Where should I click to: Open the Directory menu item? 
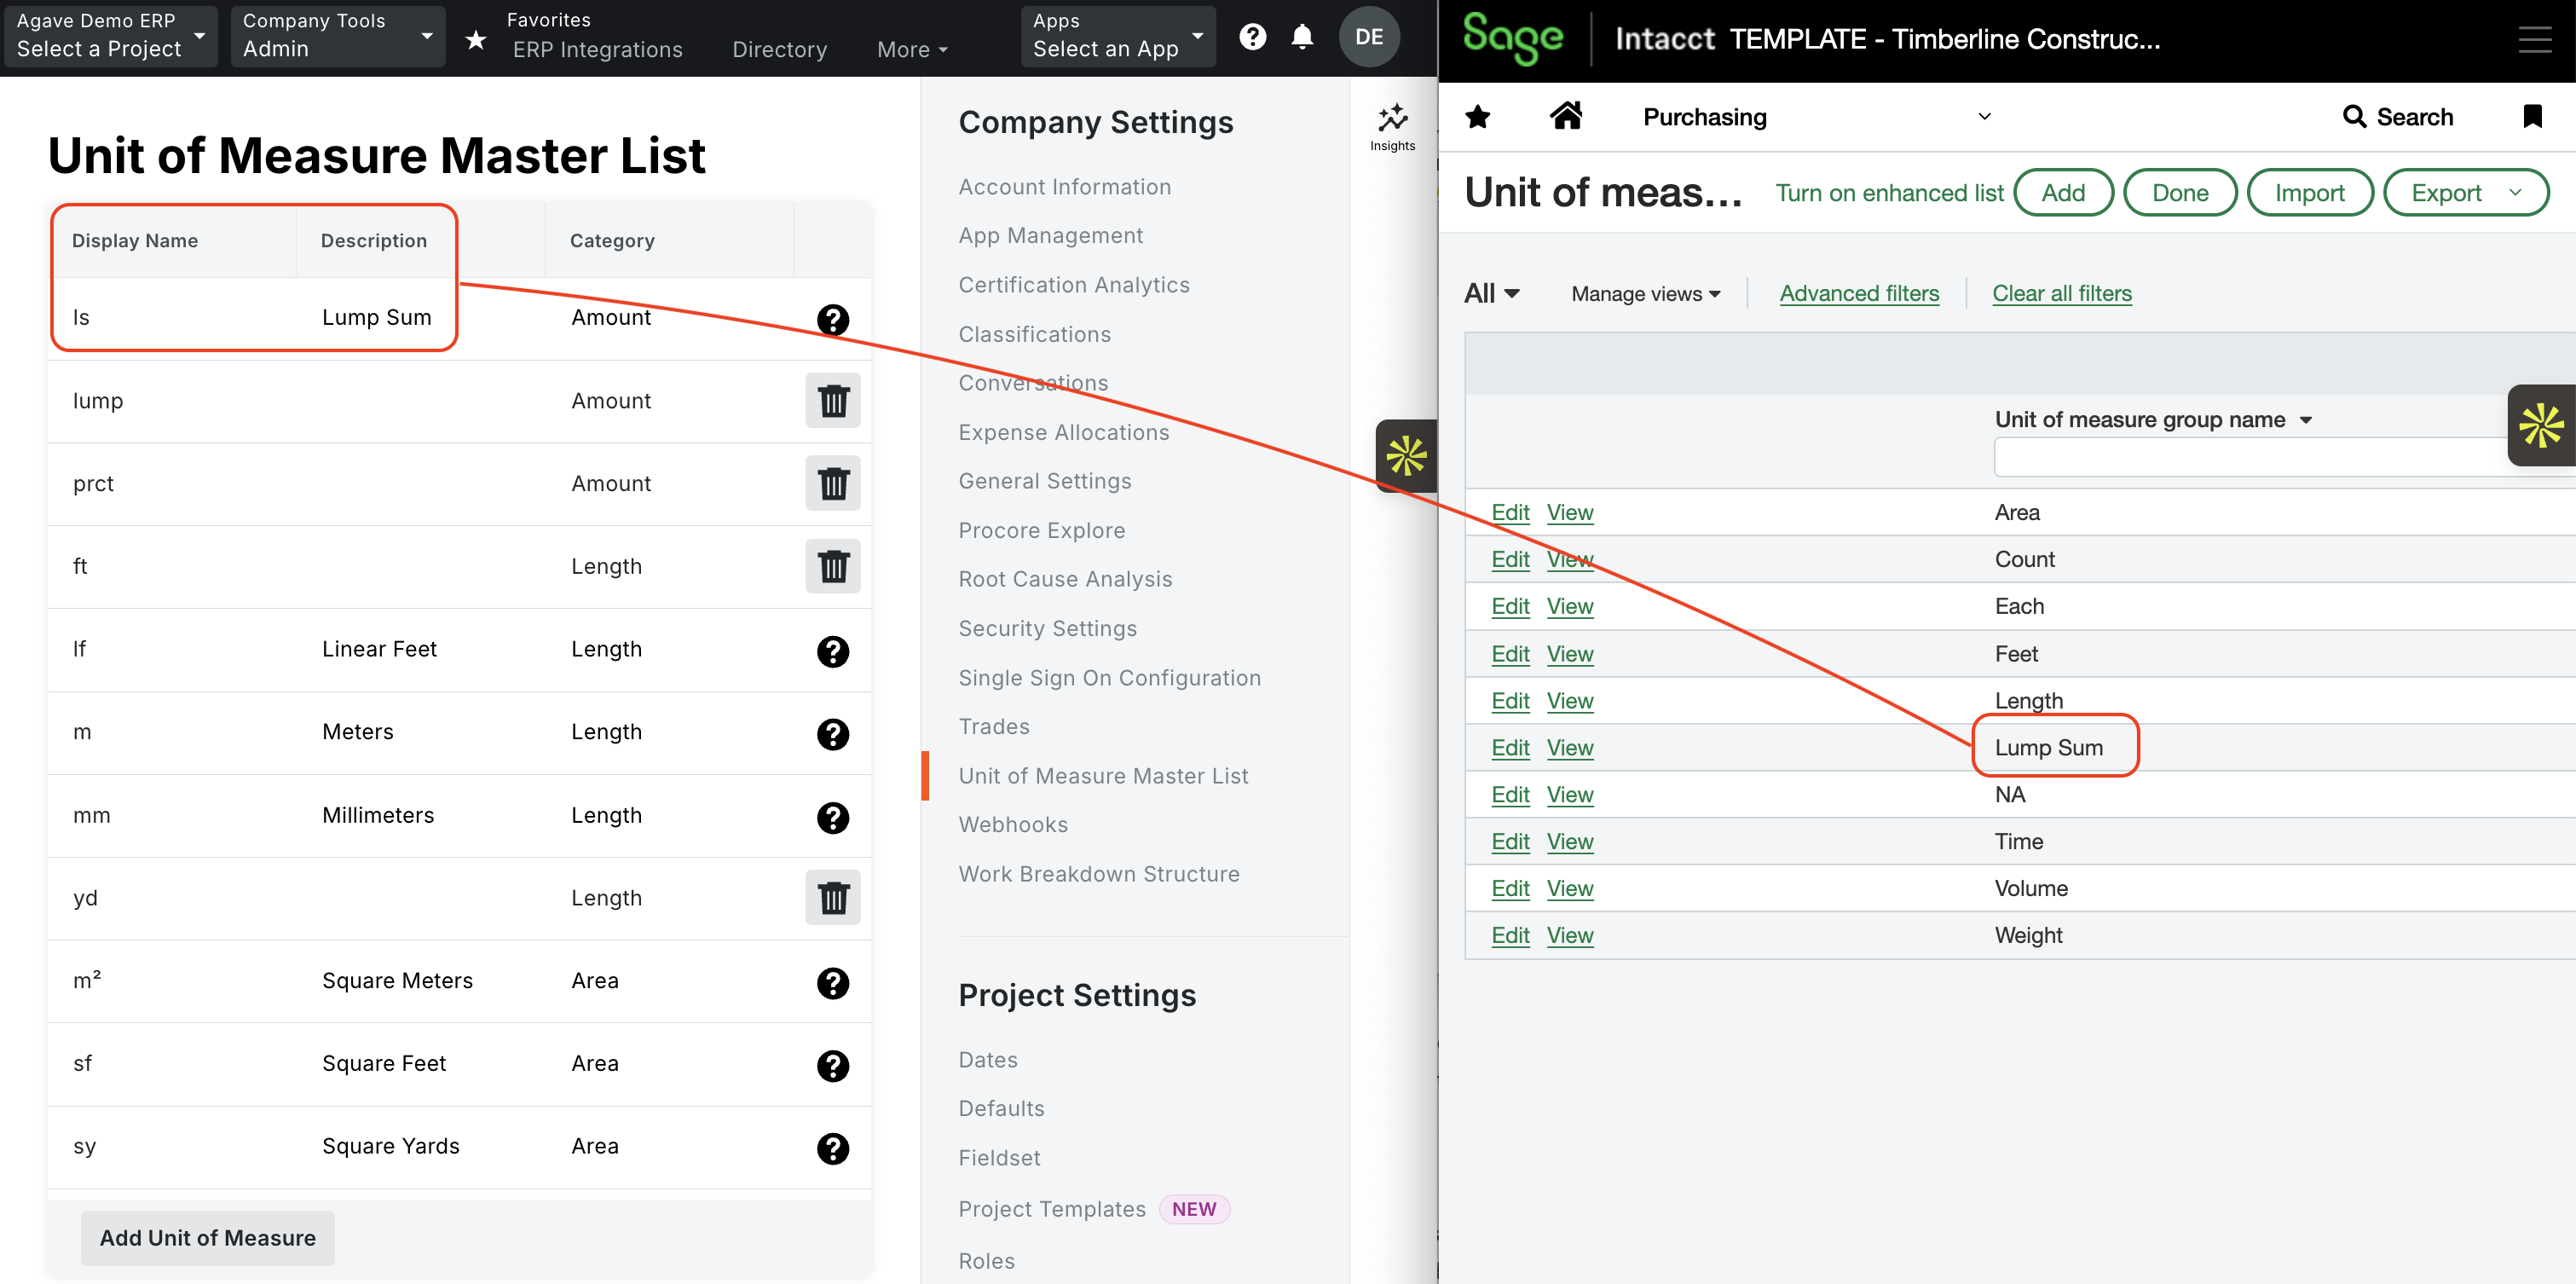click(x=779, y=49)
